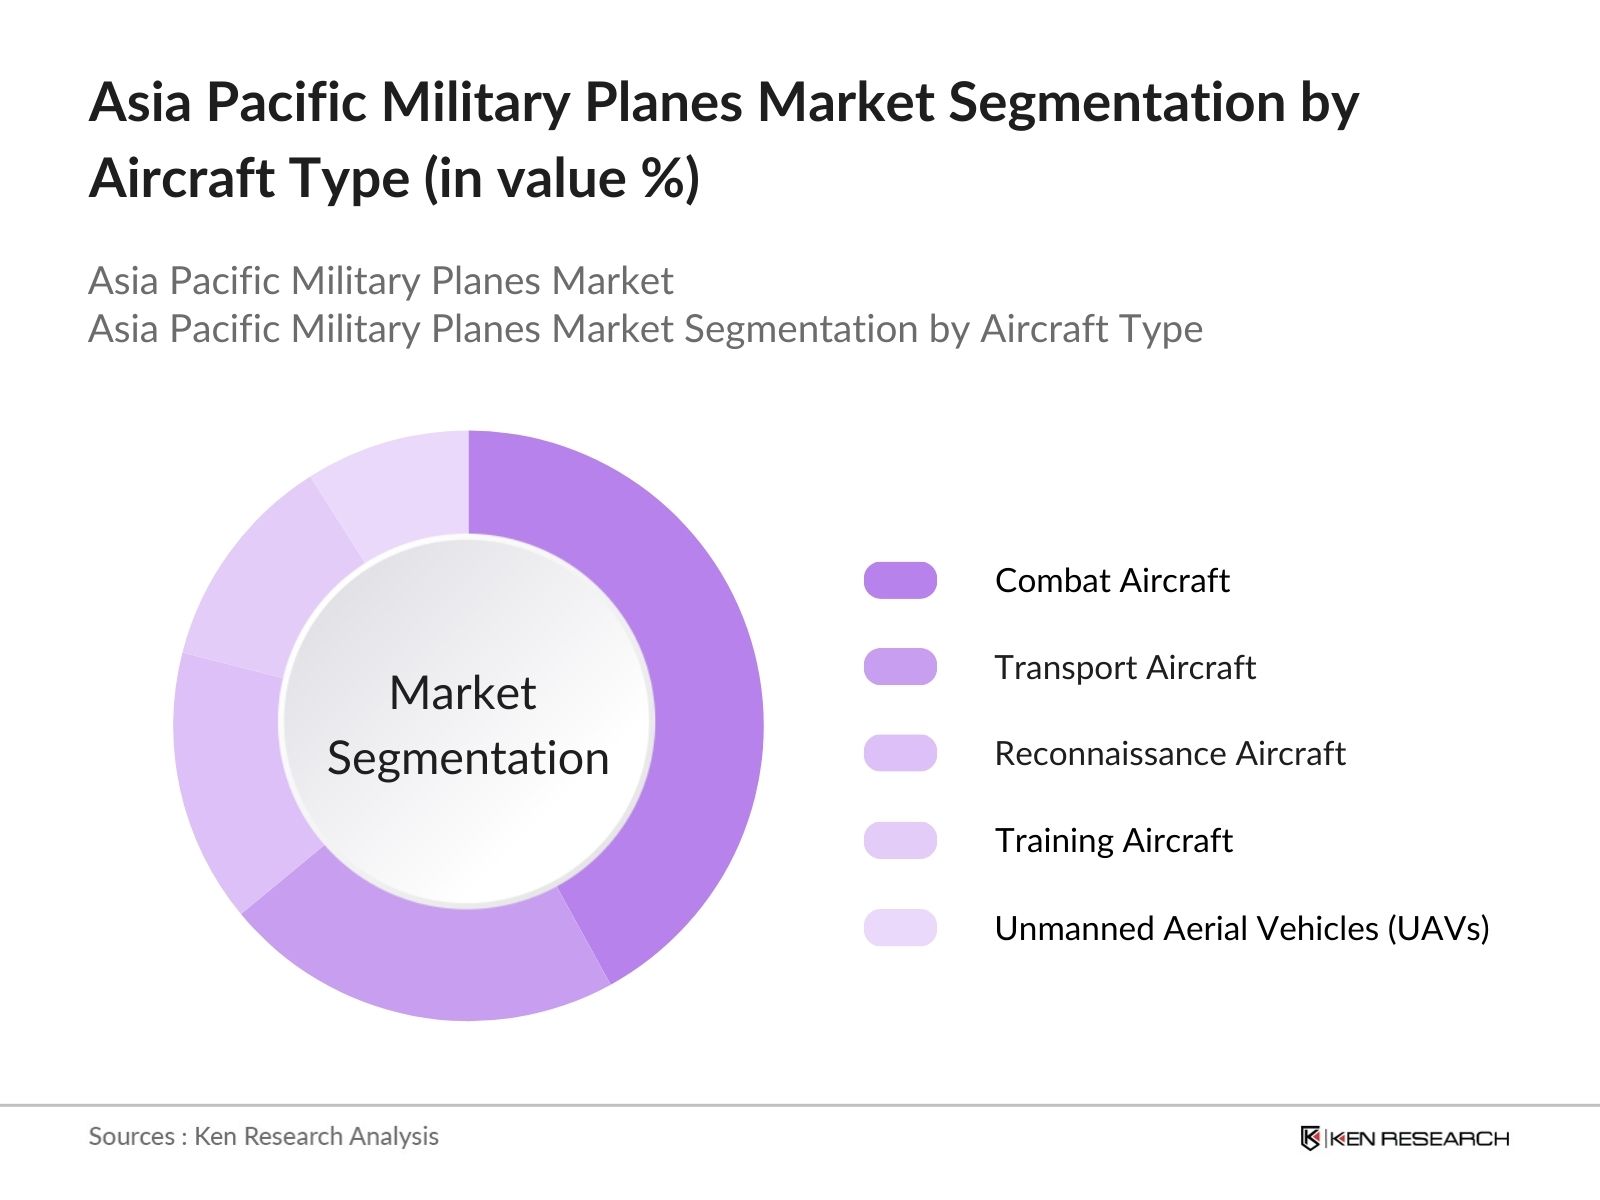Select the Combat Aircraft legend label
The width and height of the screenshot is (1600, 1200).
coord(1112,580)
